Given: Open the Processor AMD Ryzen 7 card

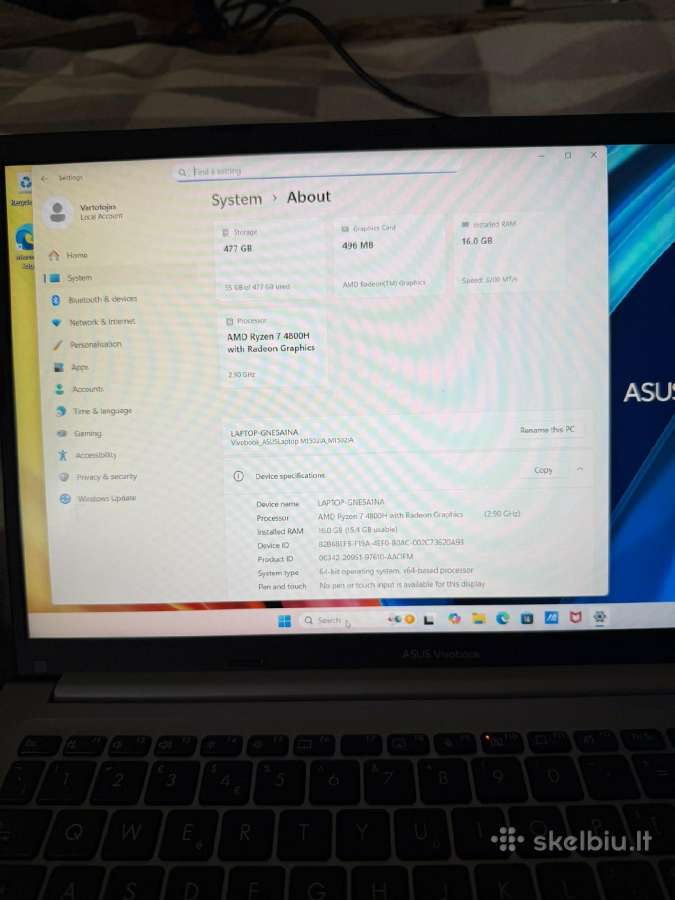Looking at the screenshot, I should [273, 348].
